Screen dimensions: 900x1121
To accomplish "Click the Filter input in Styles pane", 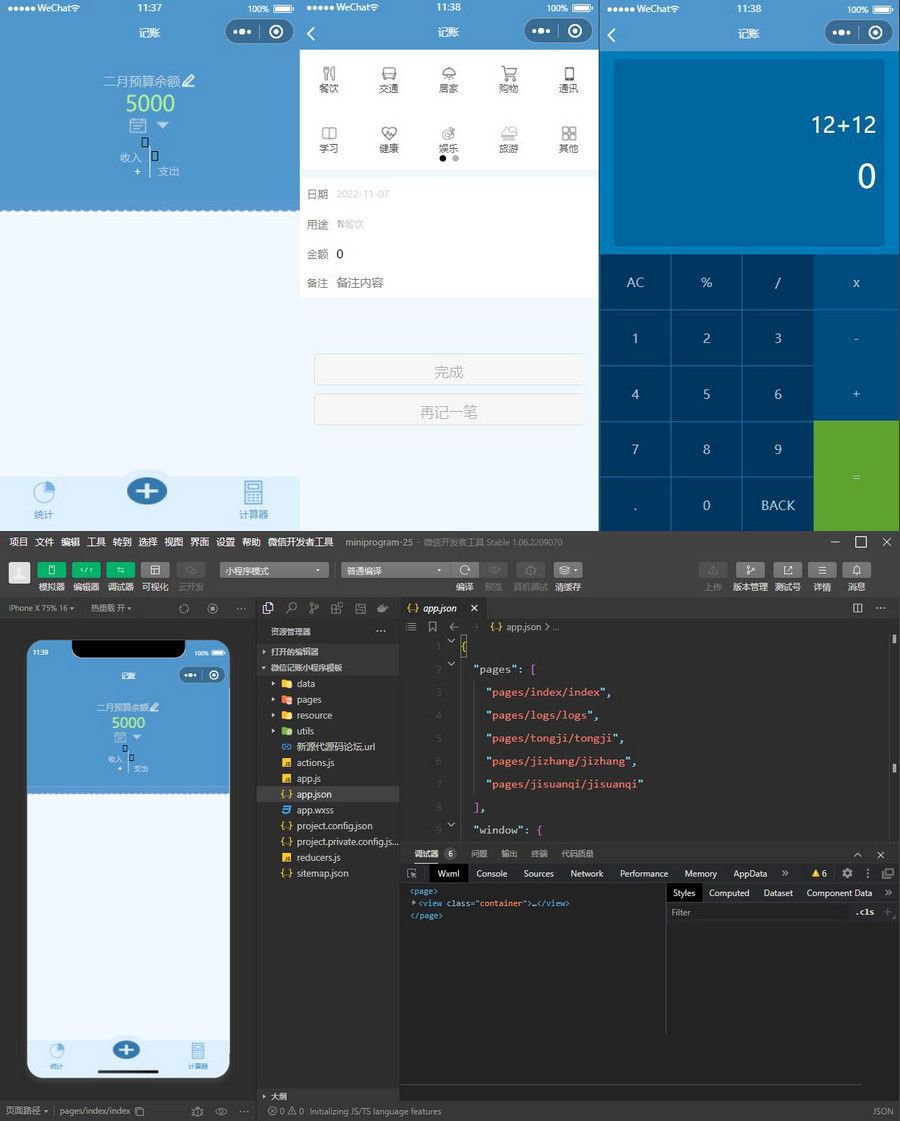I will [x=755, y=912].
